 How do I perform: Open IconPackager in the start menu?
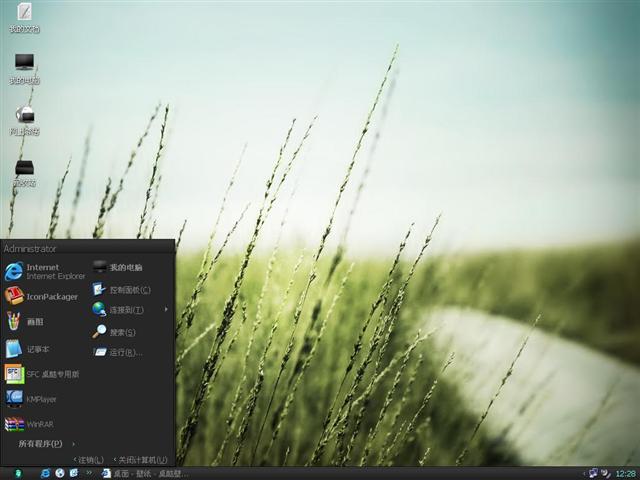(44, 296)
